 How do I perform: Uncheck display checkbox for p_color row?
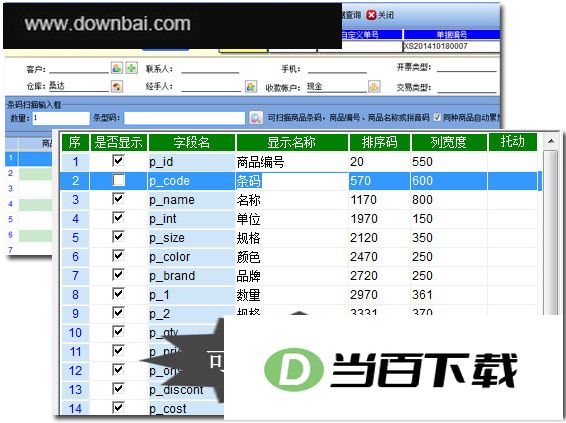(x=118, y=256)
